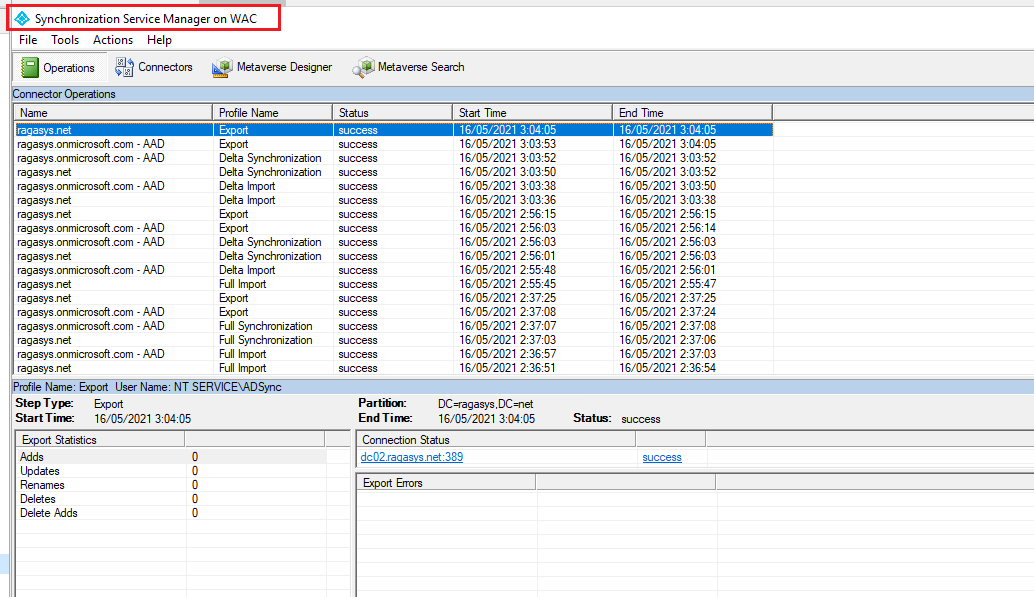Open the dc02.ragasys.net:389 connection link
Screen dimensions: 1034x597
click(x=412, y=457)
